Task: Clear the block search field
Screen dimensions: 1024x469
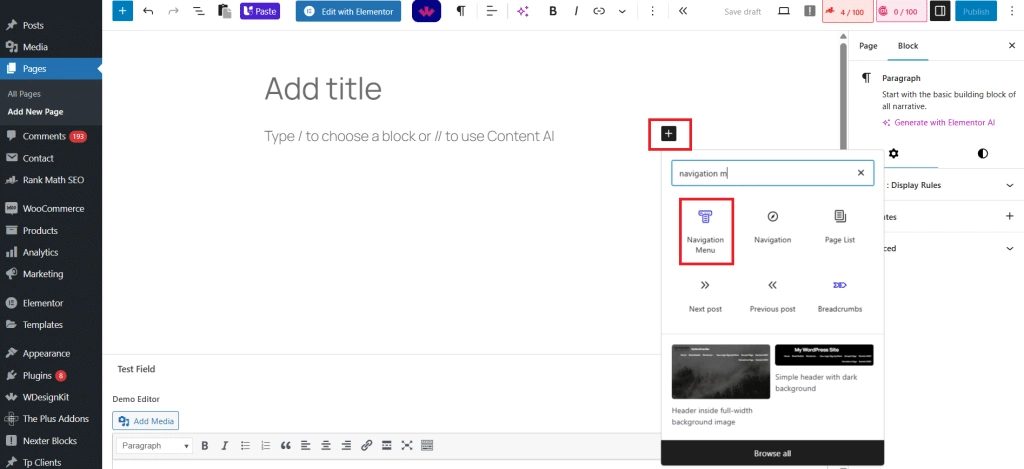Action: point(860,173)
